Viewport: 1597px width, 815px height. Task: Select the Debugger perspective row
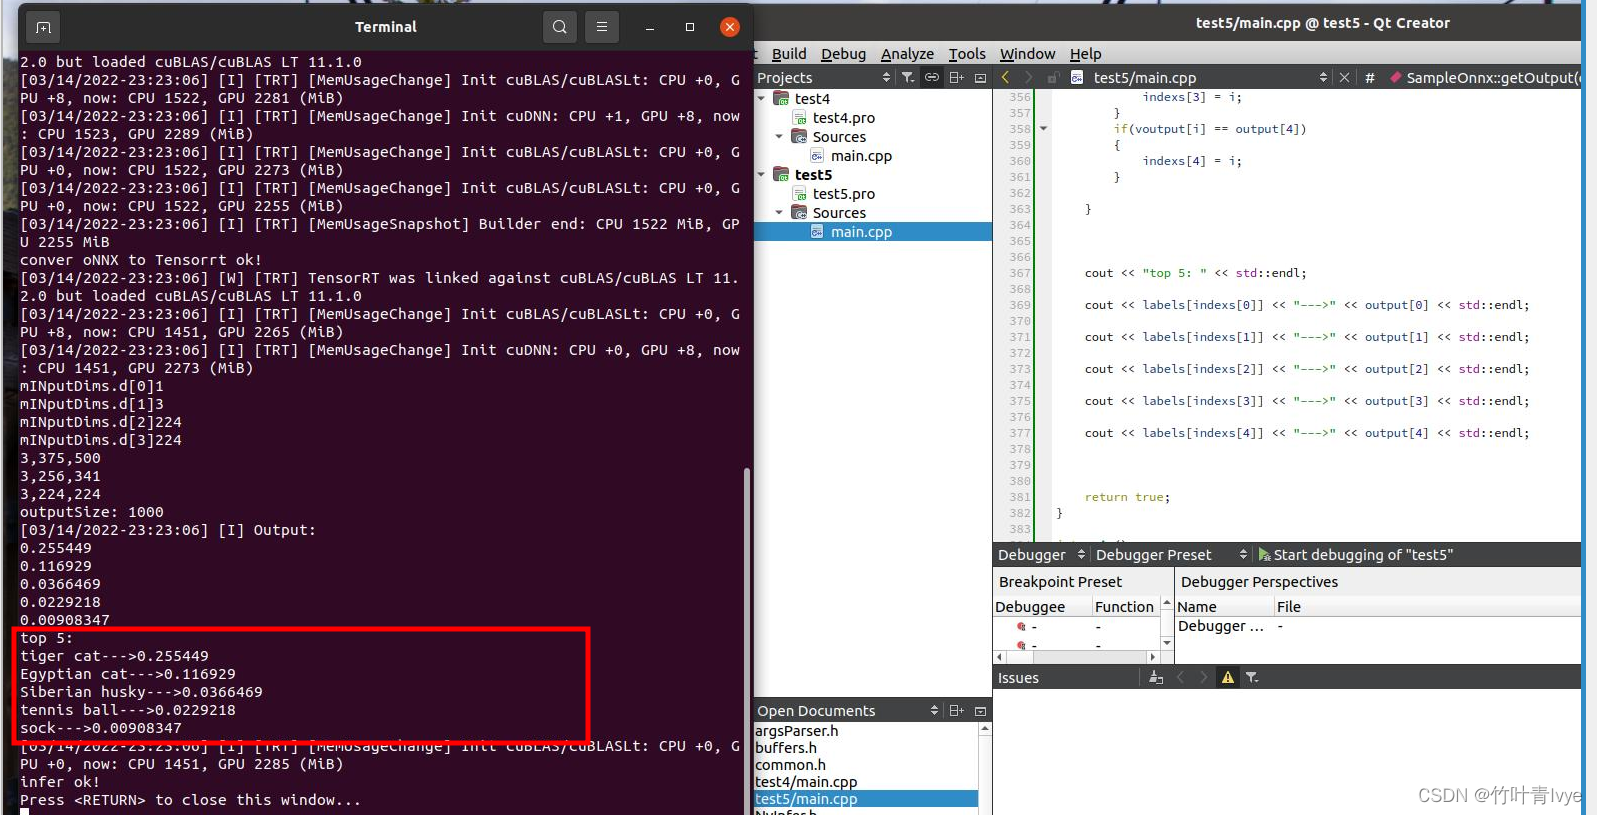coord(1378,626)
